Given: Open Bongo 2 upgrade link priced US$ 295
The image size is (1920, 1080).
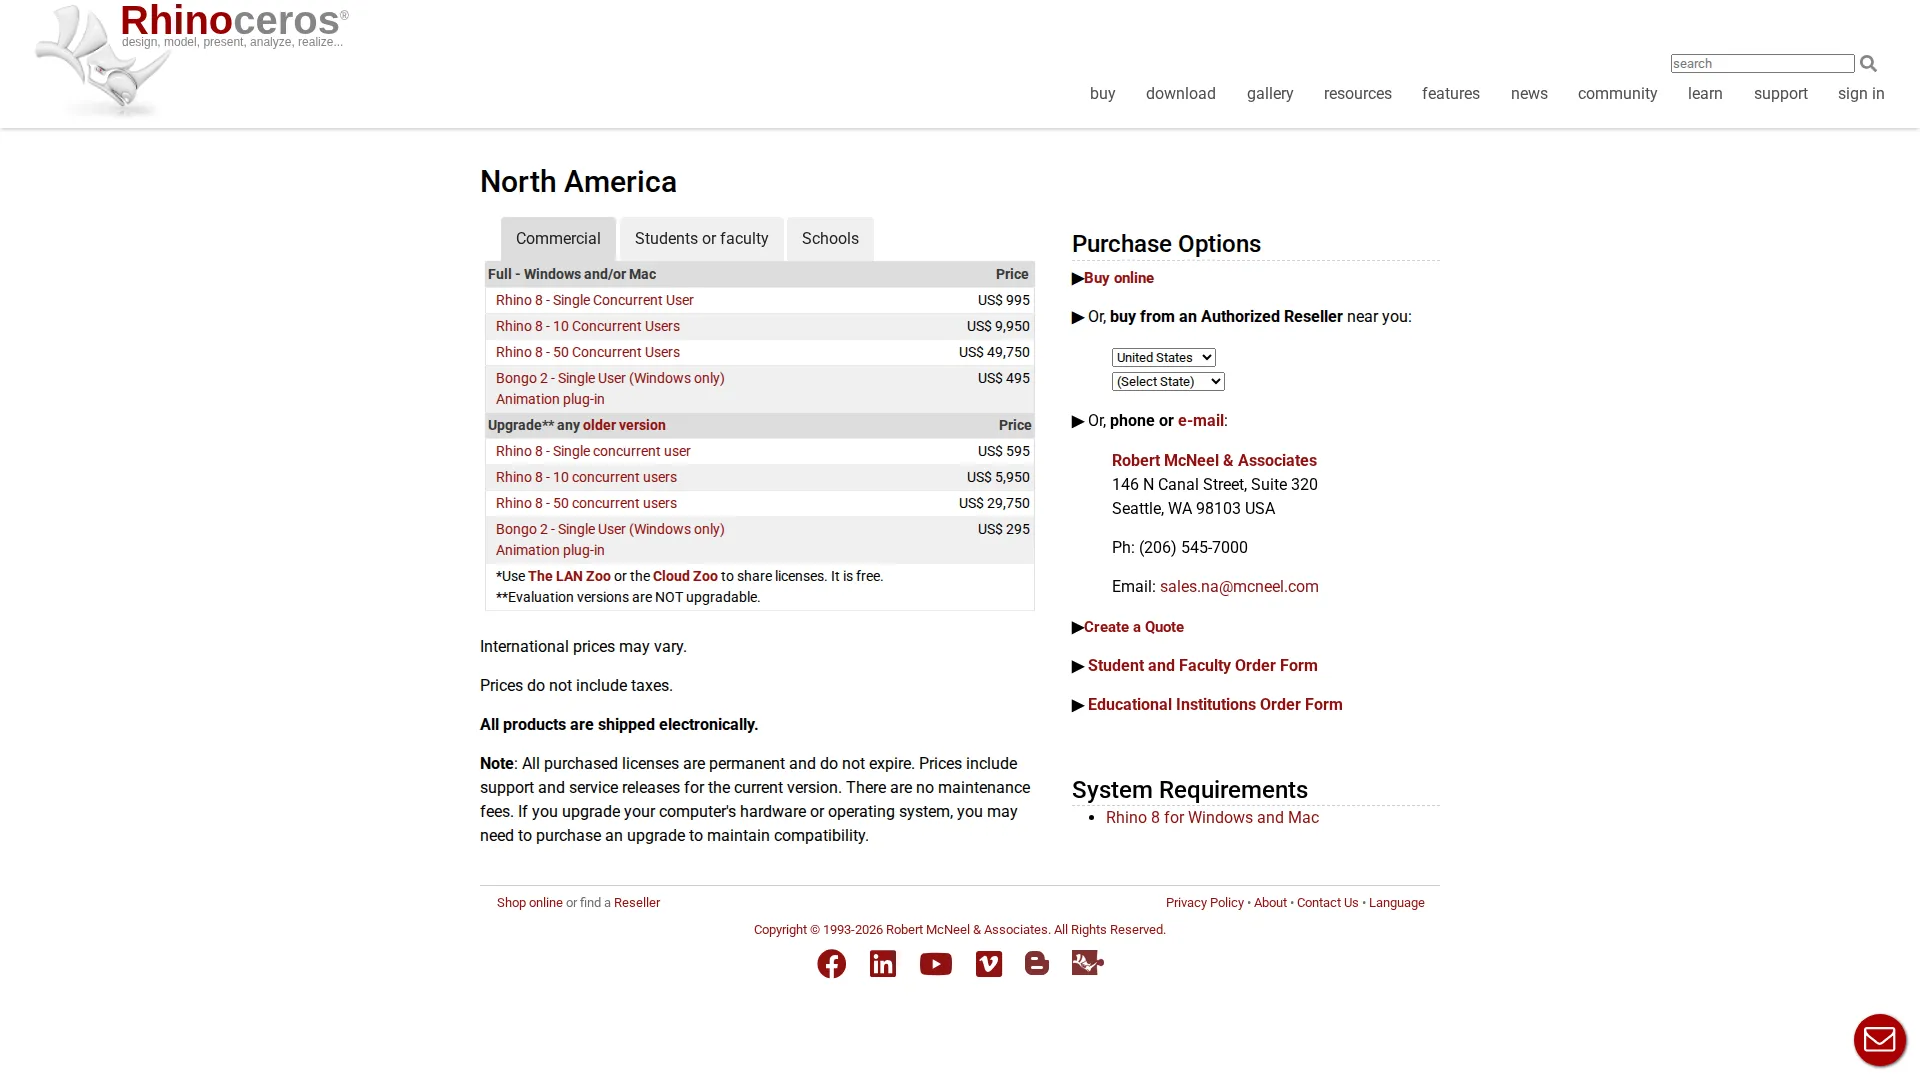Looking at the screenshot, I should pos(610,529).
